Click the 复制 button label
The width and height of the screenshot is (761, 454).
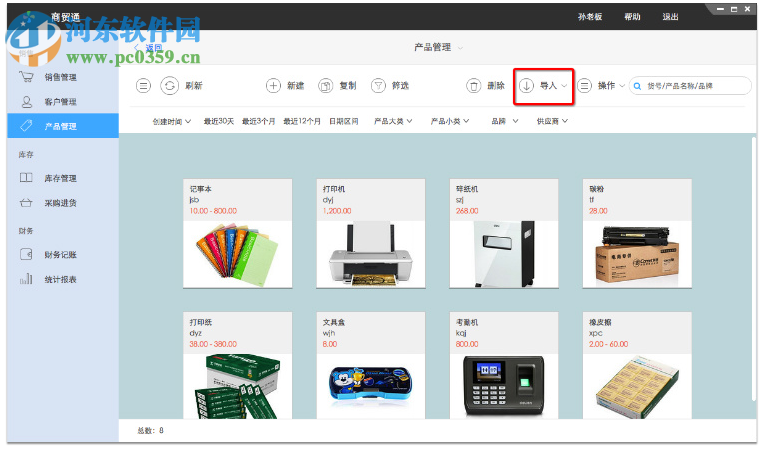click(347, 86)
